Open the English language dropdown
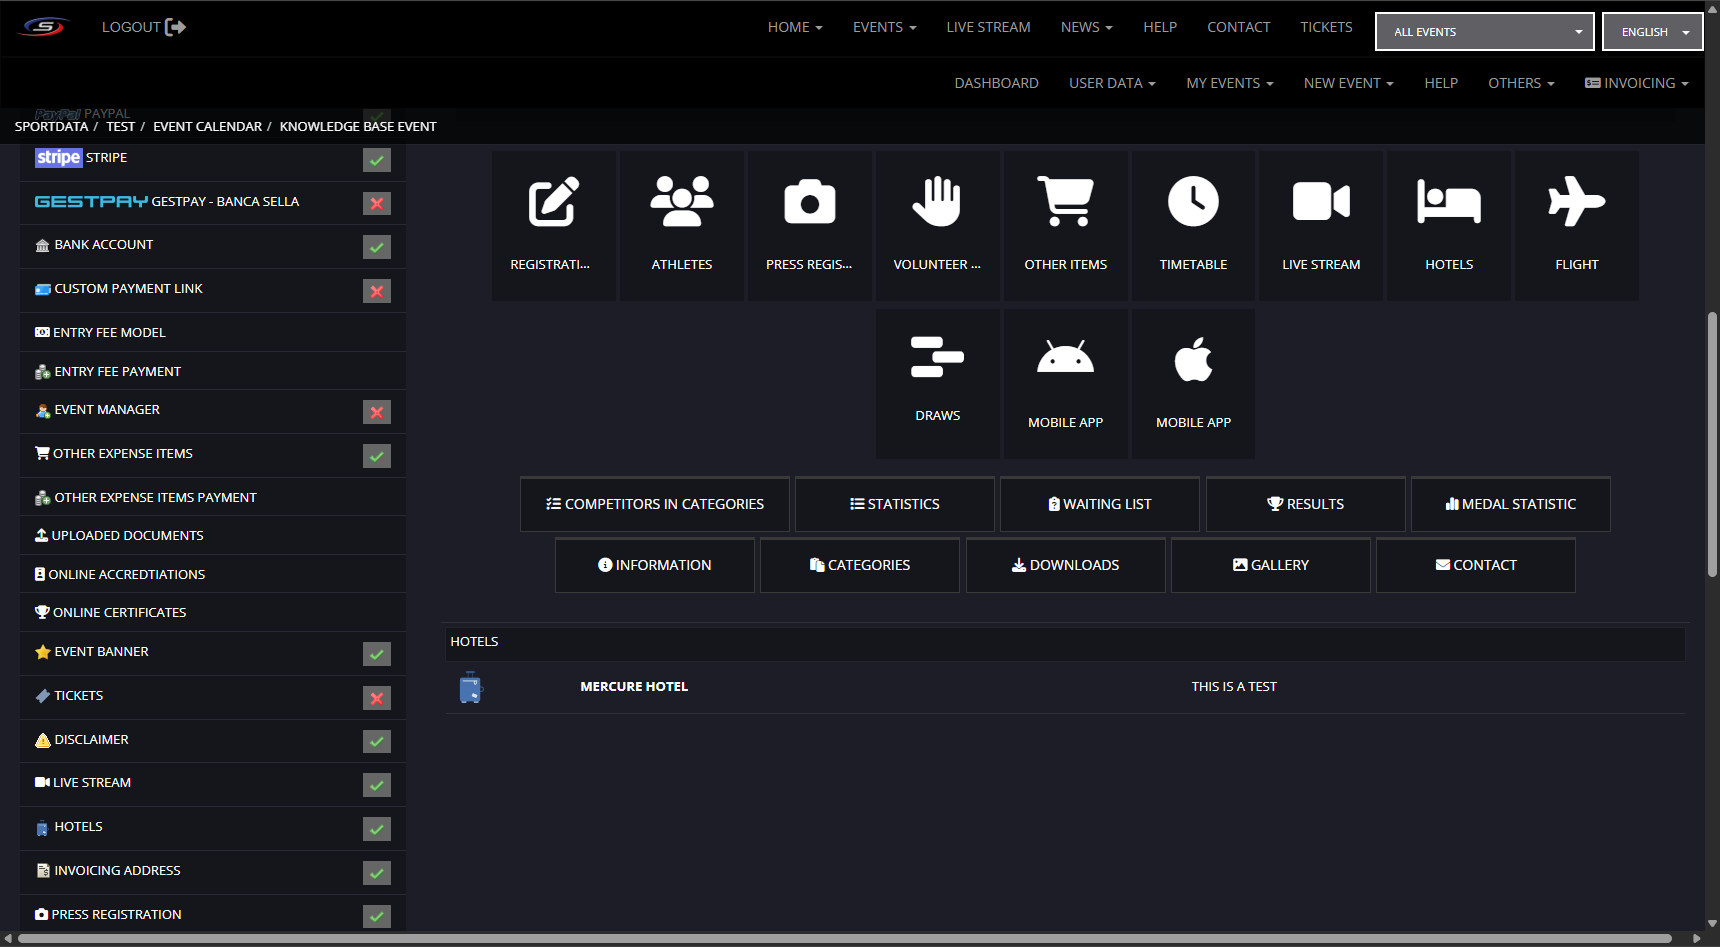The width and height of the screenshot is (1720, 947). coord(1652,32)
